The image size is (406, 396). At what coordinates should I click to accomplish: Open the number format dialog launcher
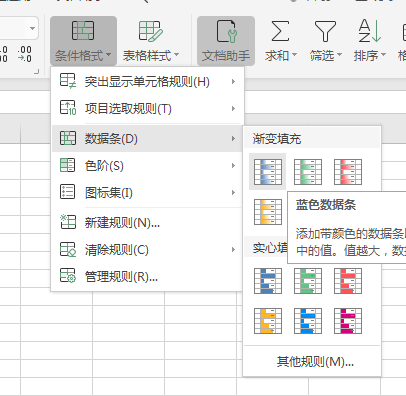coord(37,71)
